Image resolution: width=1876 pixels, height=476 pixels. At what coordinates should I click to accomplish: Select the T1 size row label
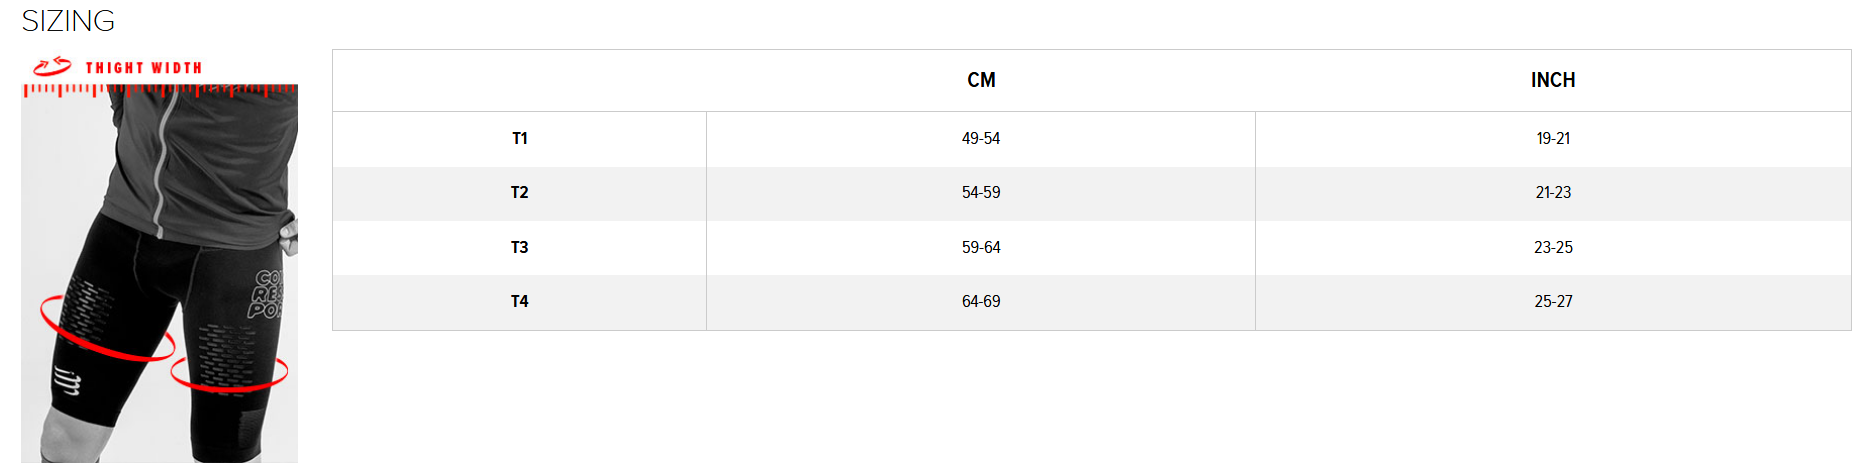click(x=520, y=138)
